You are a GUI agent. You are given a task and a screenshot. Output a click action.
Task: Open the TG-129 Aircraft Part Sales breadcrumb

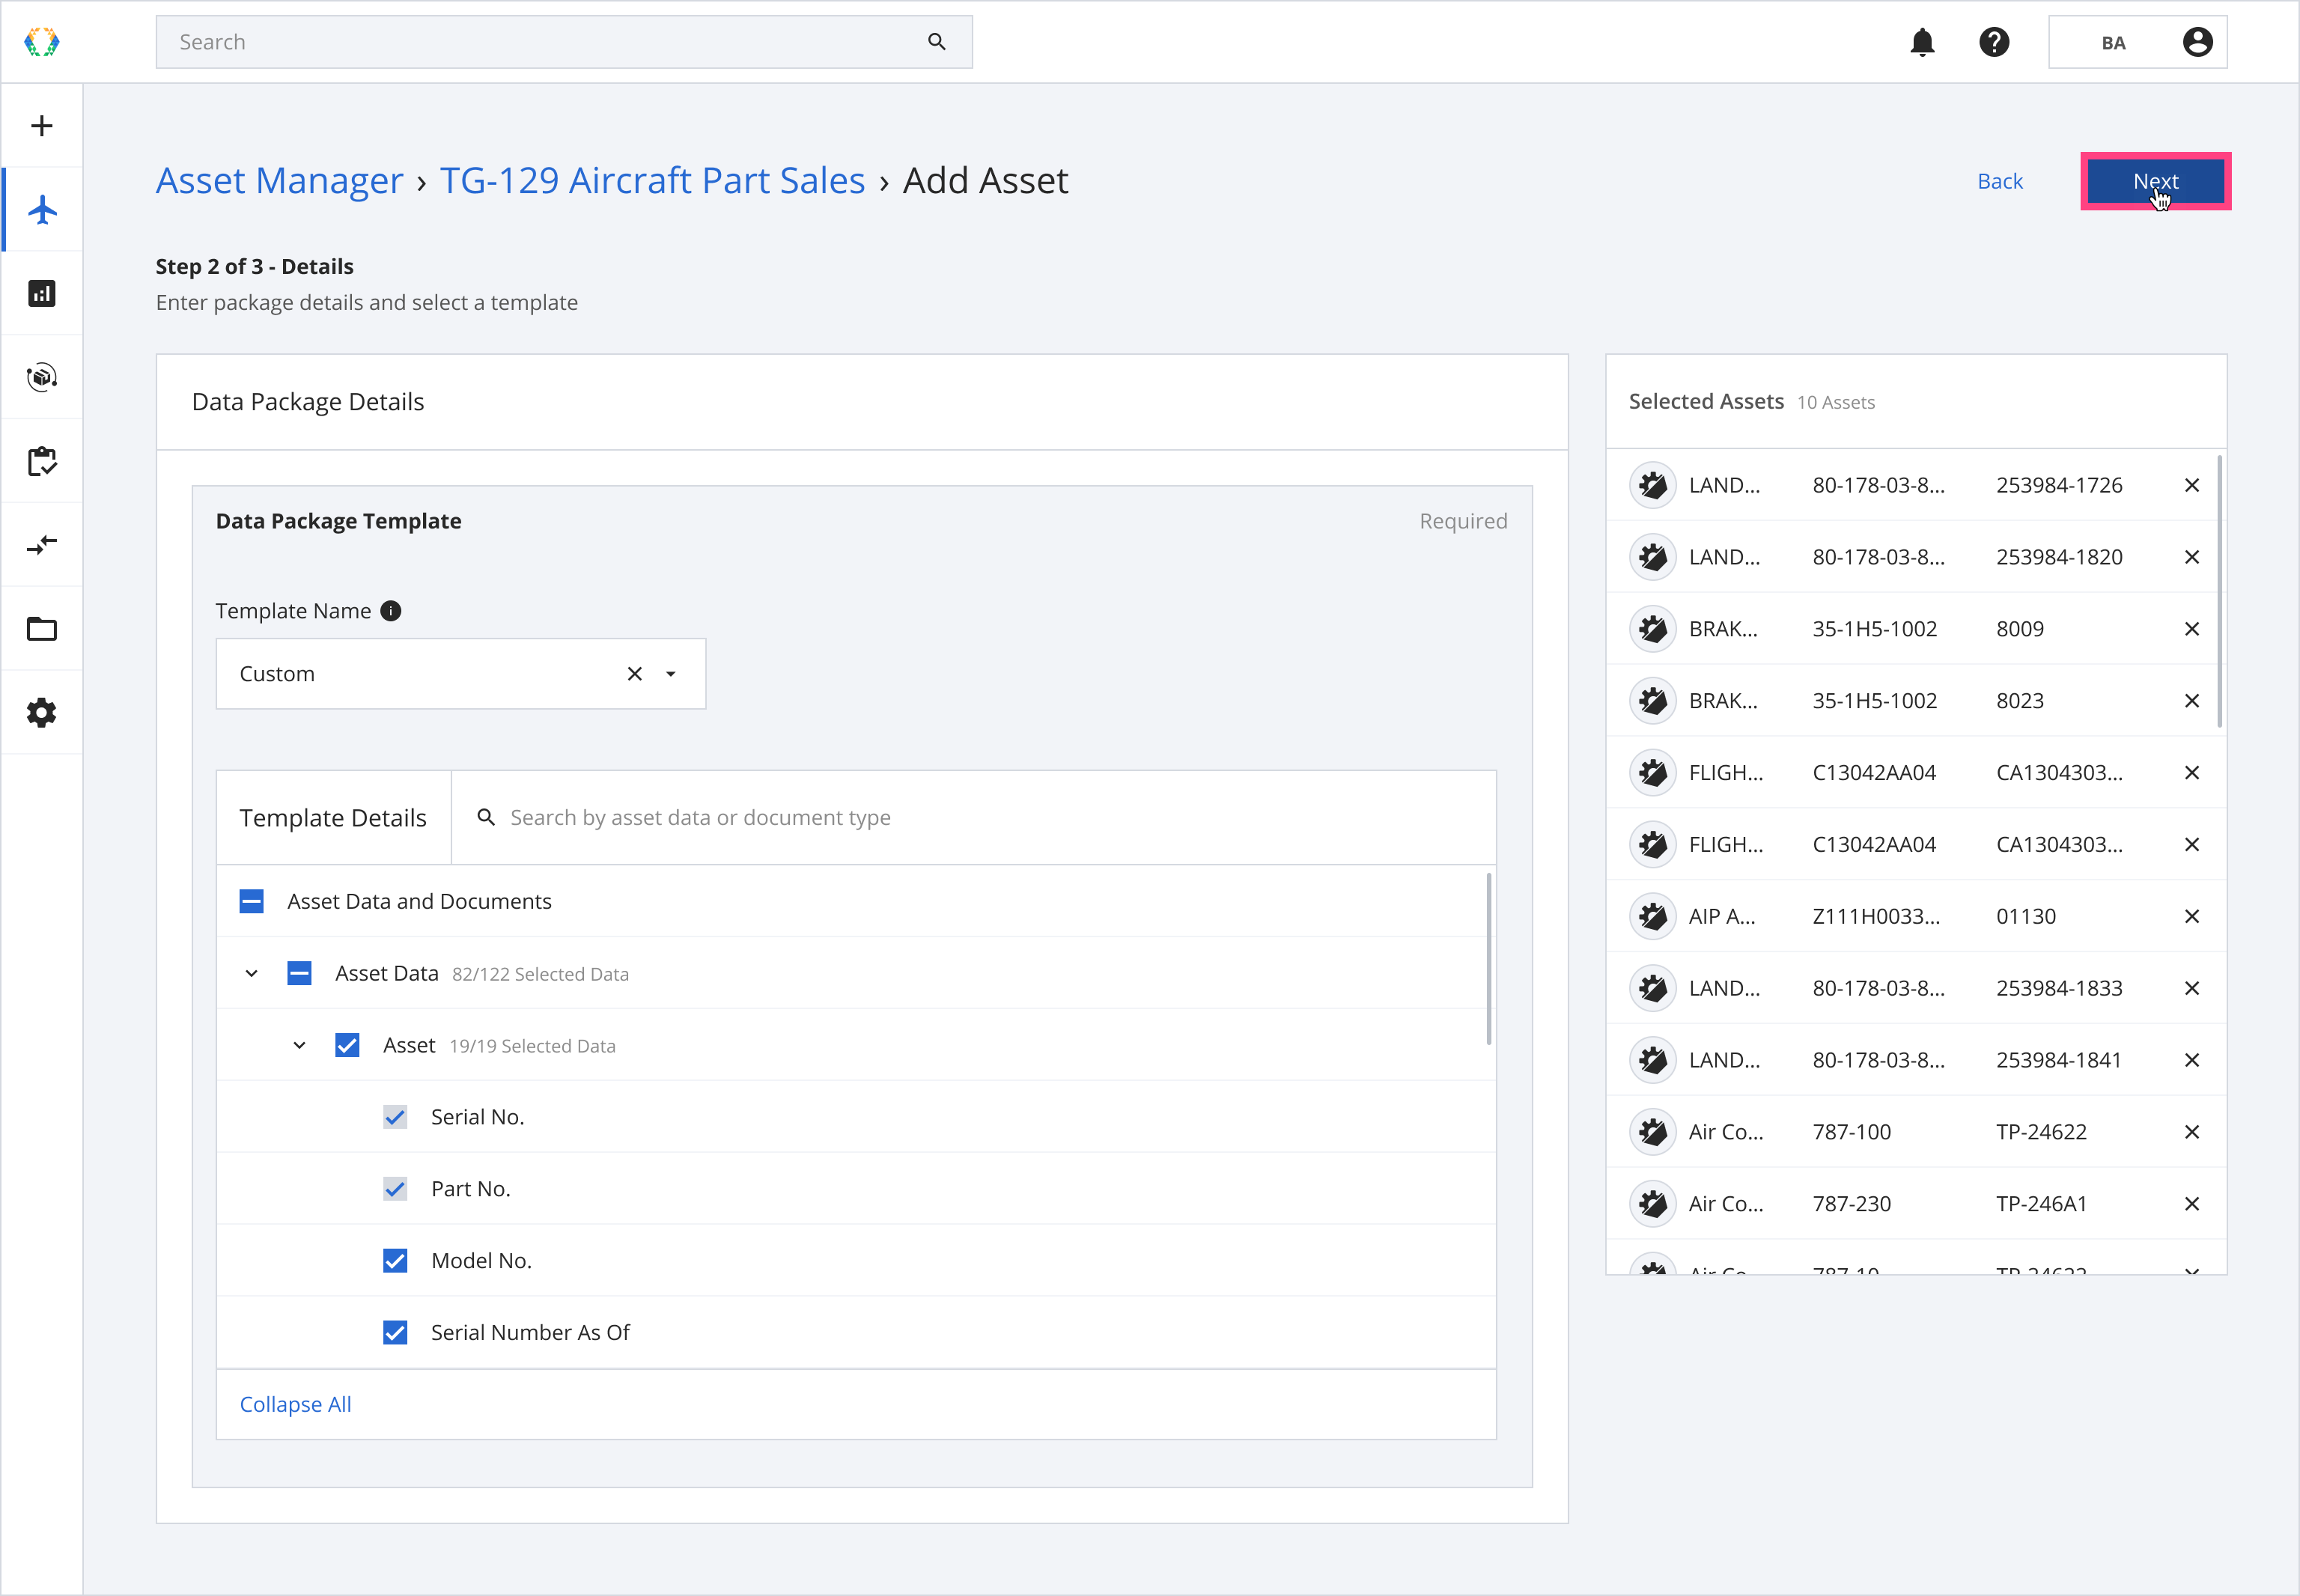pos(652,181)
